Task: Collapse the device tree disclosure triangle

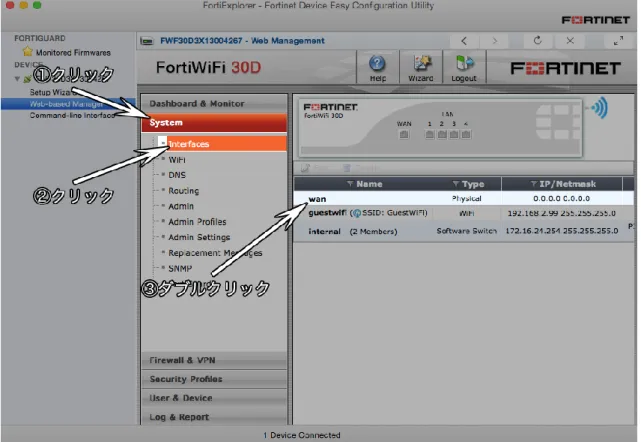Action: coord(17,79)
